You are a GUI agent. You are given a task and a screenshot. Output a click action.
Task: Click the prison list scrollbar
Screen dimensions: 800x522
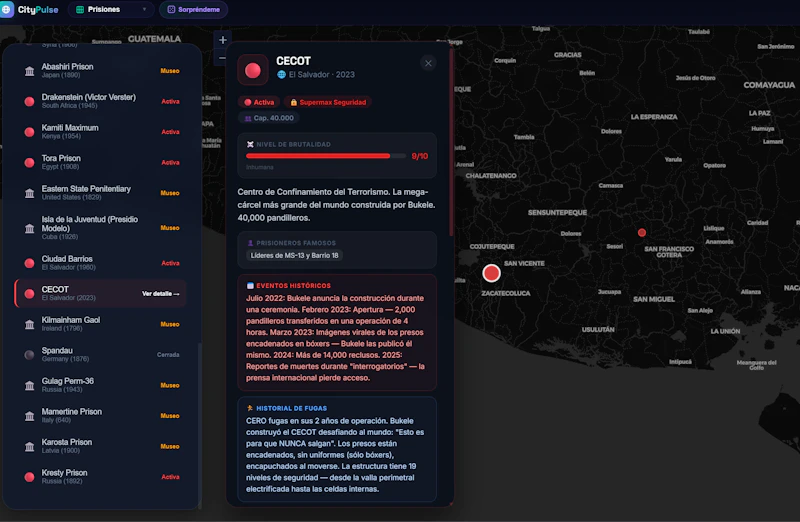pos(199,424)
